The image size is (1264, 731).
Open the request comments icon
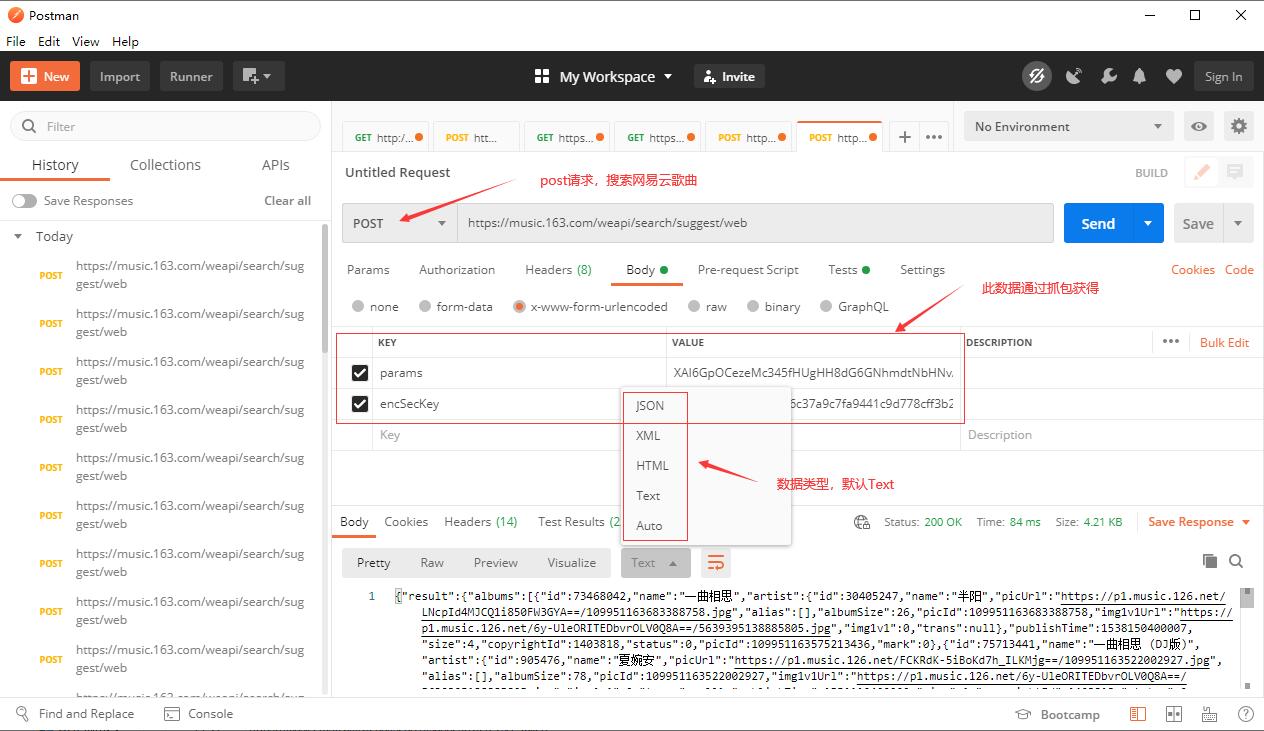coord(1235,172)
